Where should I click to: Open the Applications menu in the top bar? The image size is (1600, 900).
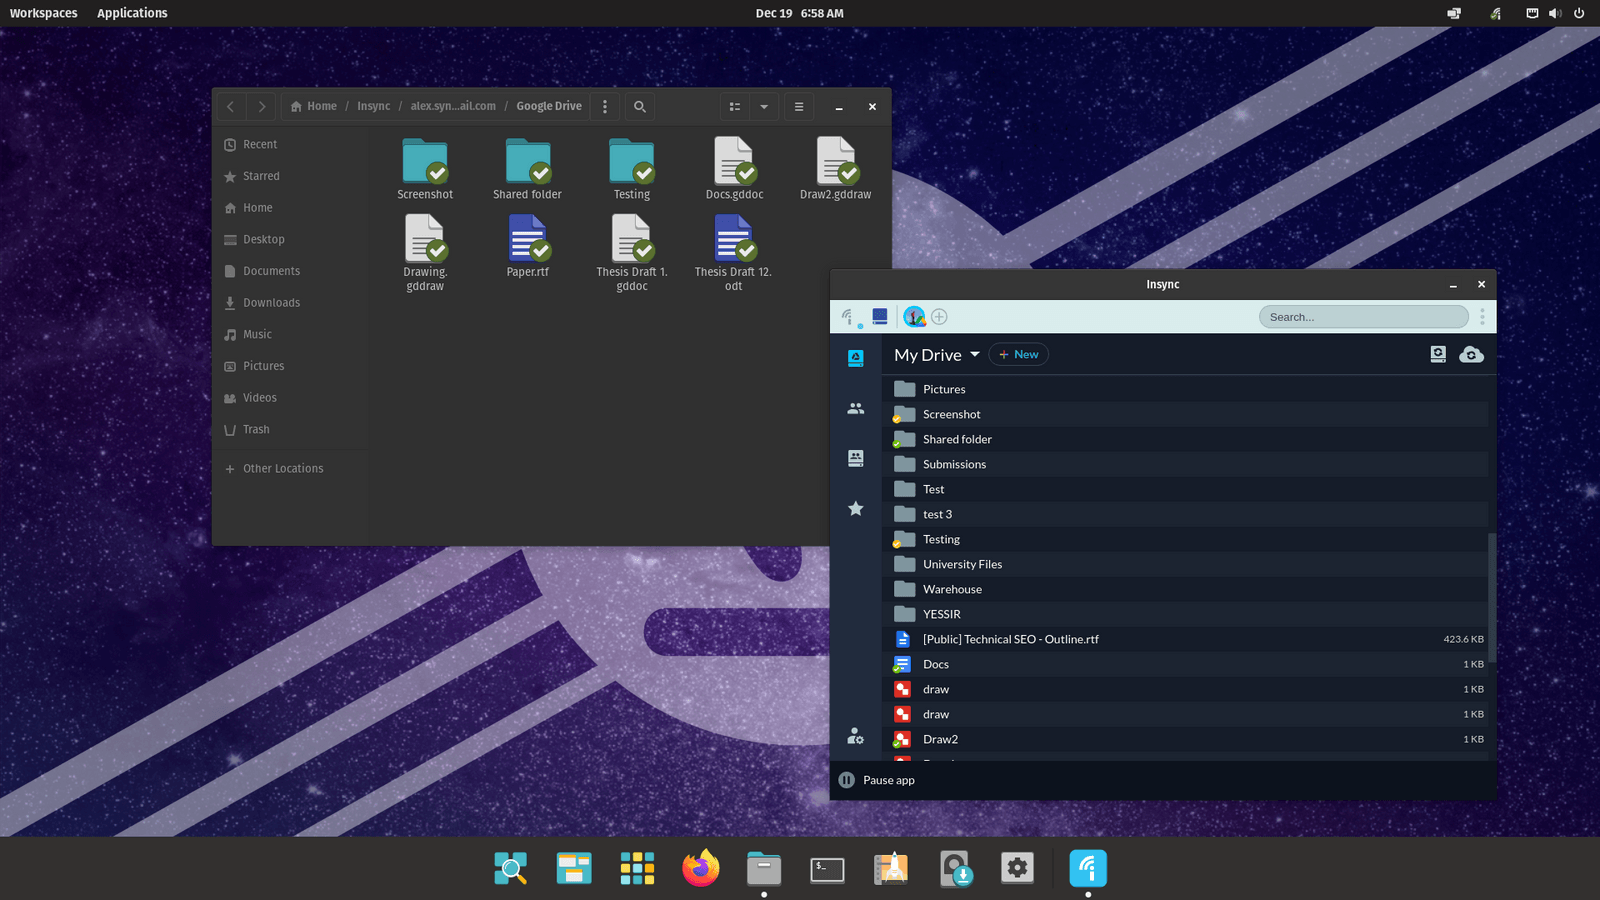coord(131,13)
